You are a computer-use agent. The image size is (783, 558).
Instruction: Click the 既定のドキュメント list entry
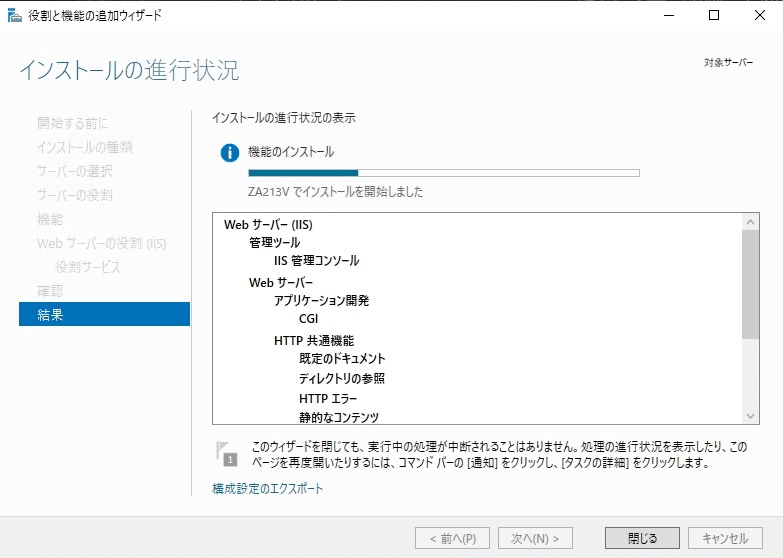[342, 359]
